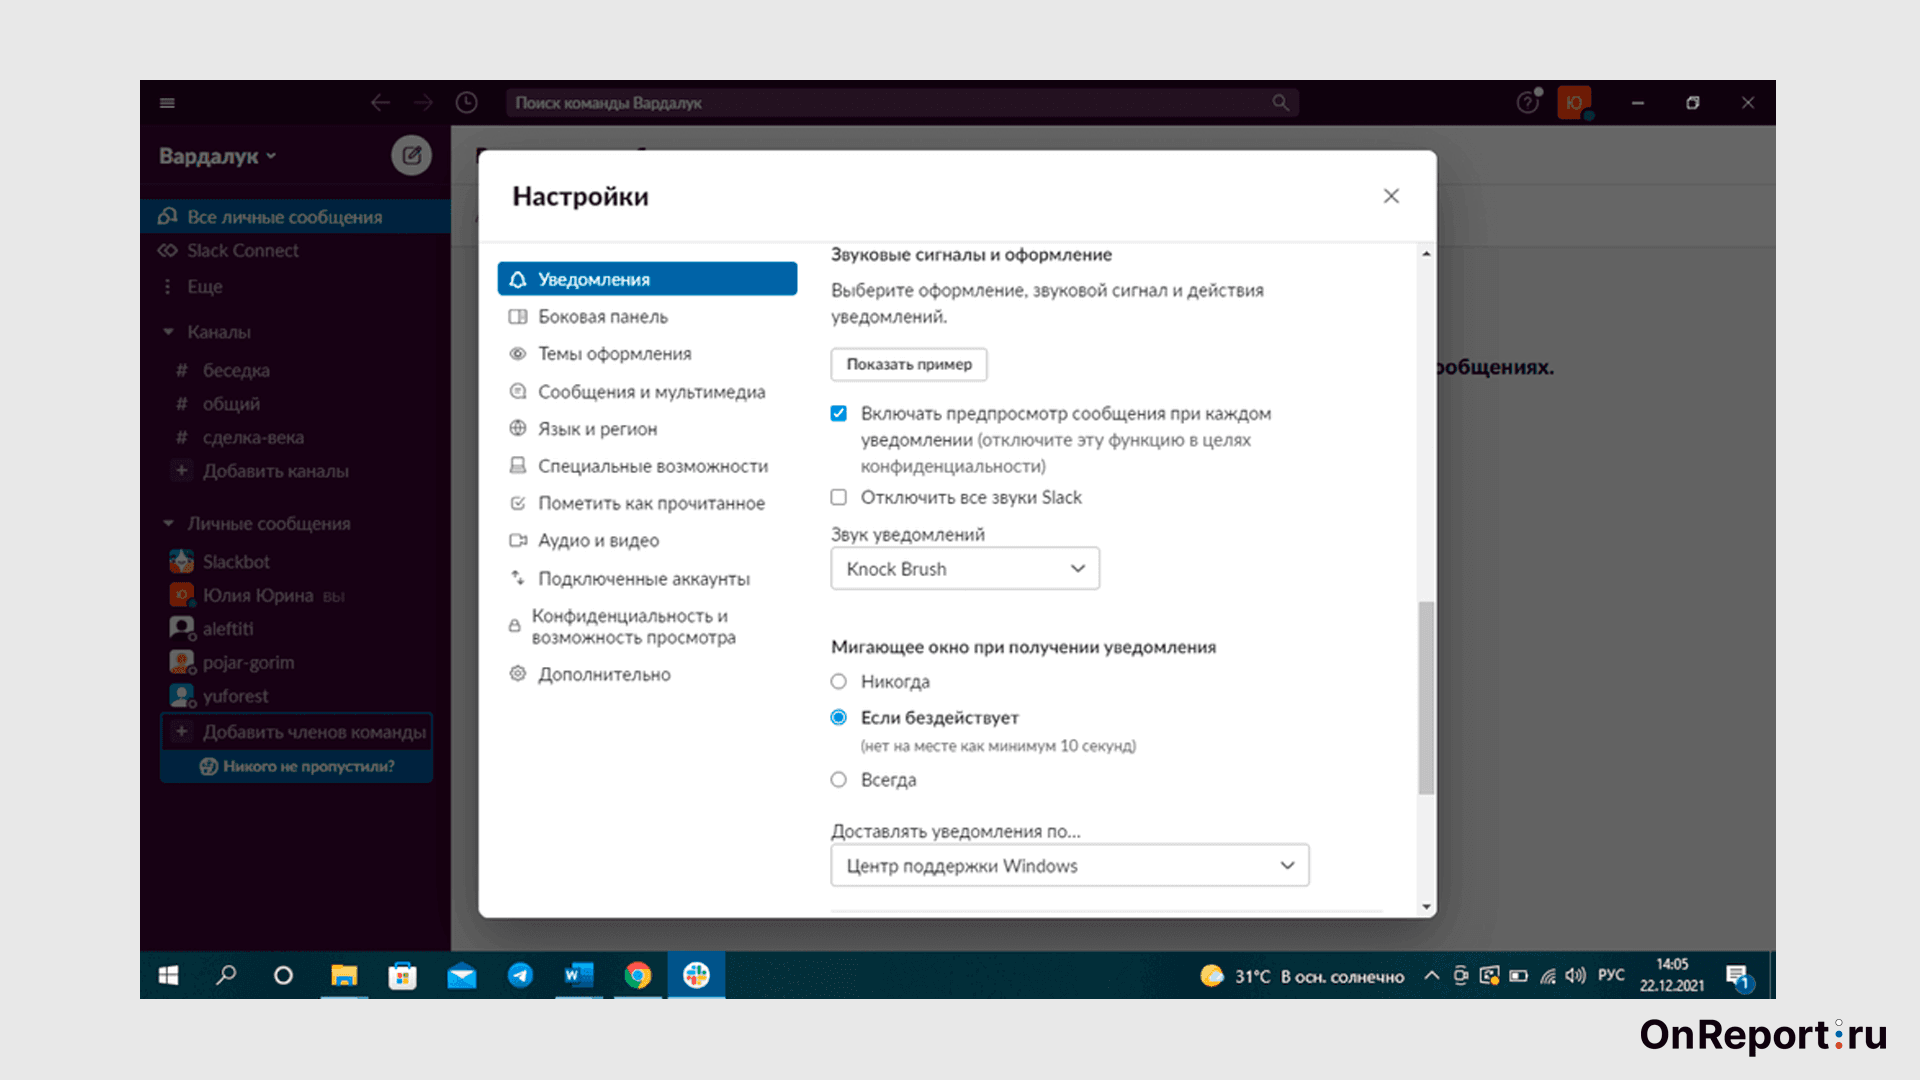The height and width of the screenshot is (1080, 1920).
Task: Open Chrome from taskbar
Action: (x=638, y=975)
